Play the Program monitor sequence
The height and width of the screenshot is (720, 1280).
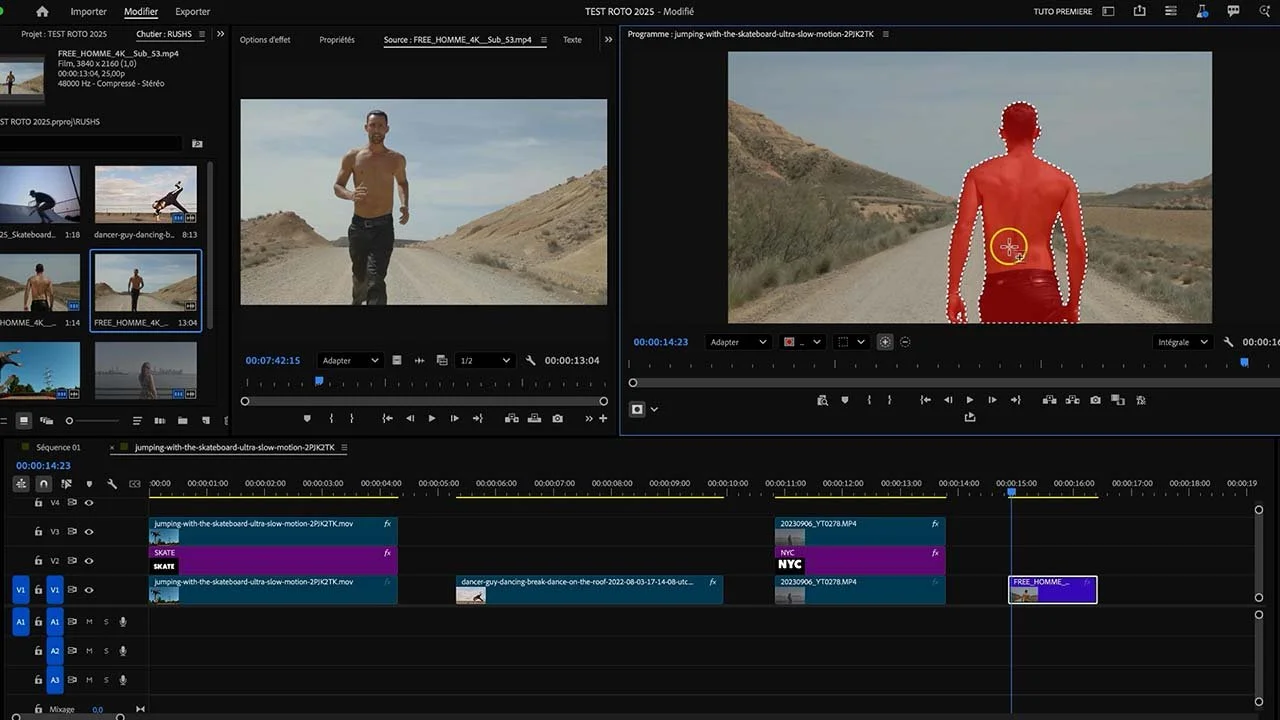pyautogui.click(x=970, y=400)
